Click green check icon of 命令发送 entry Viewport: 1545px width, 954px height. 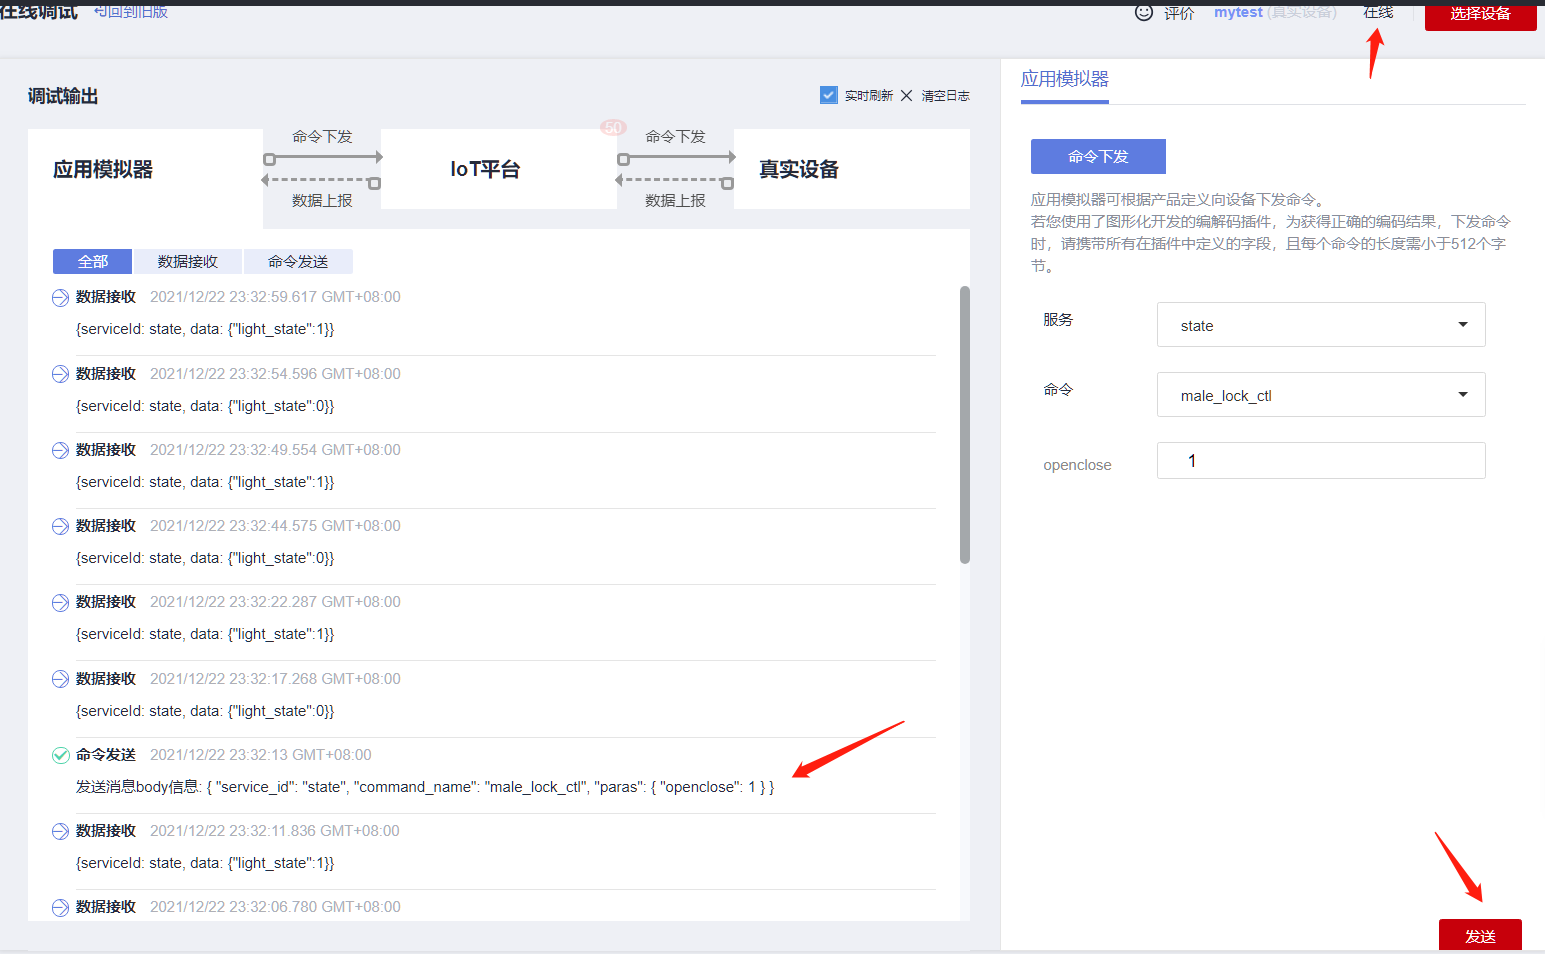(60, 755)
